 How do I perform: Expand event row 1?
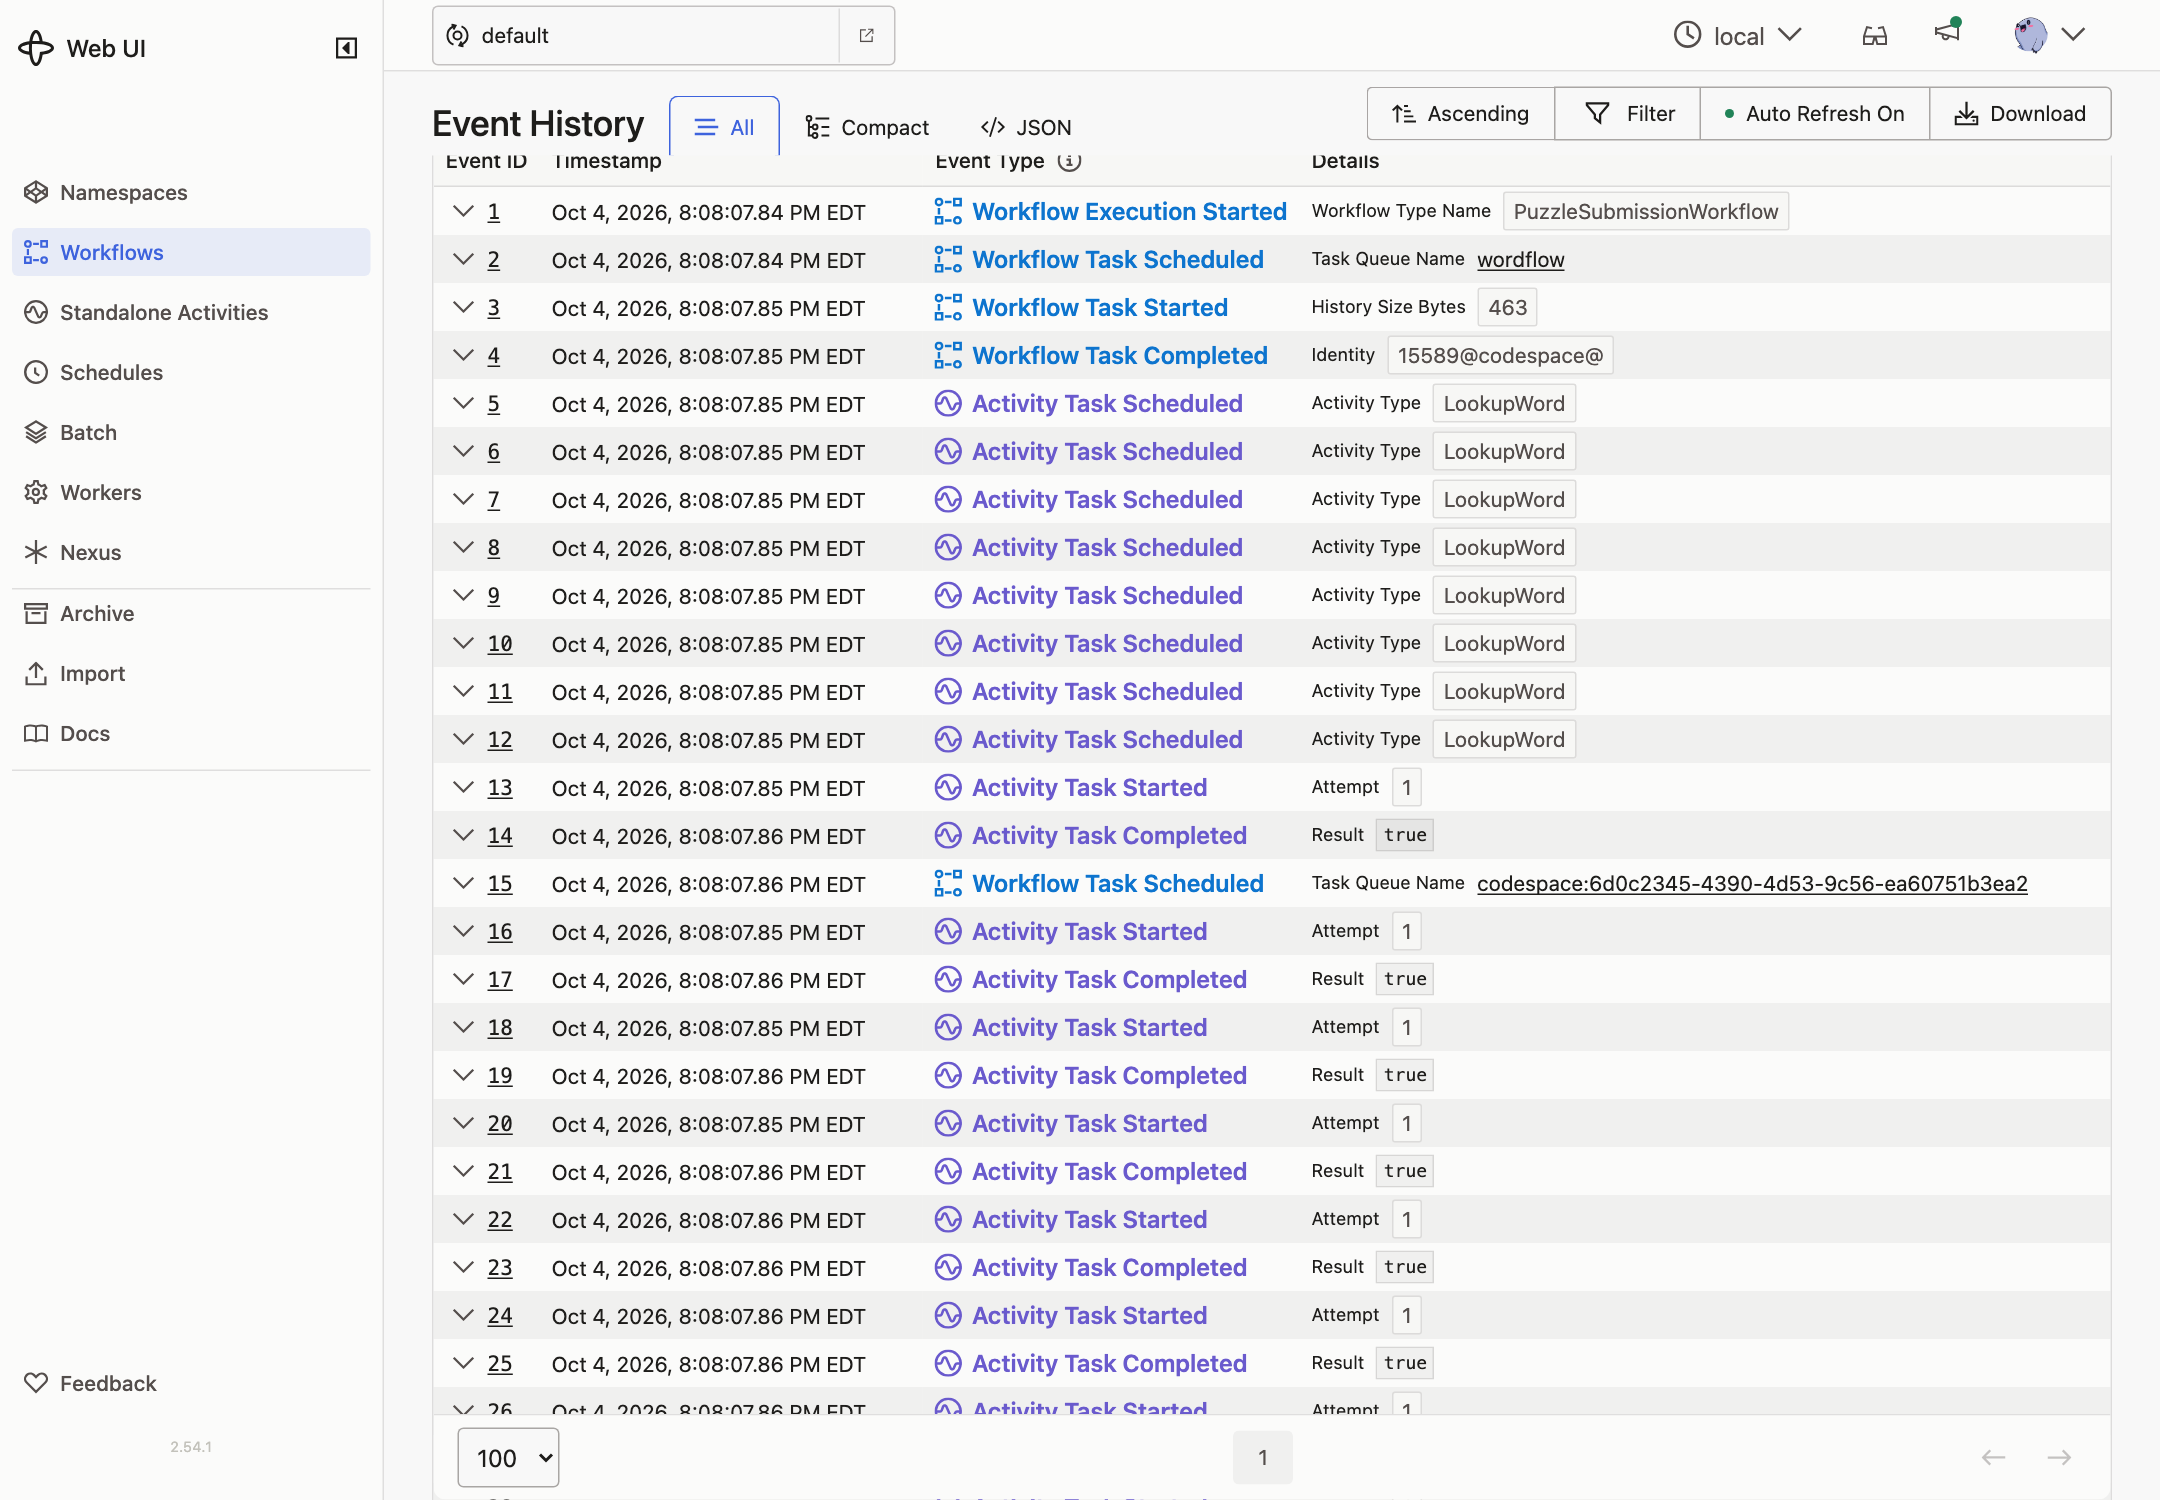pos(463,211)
